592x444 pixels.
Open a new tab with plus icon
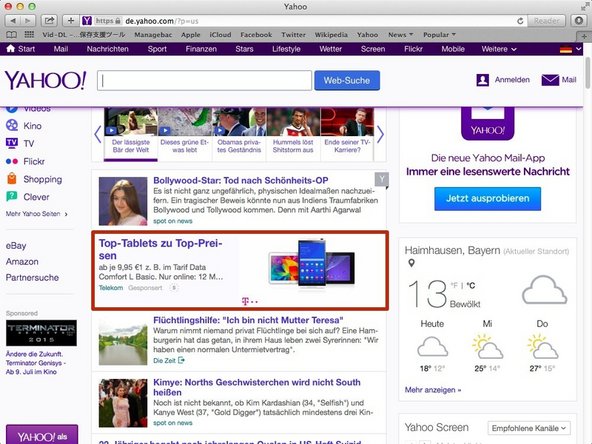pyautogui.click(x=584, y=36)
